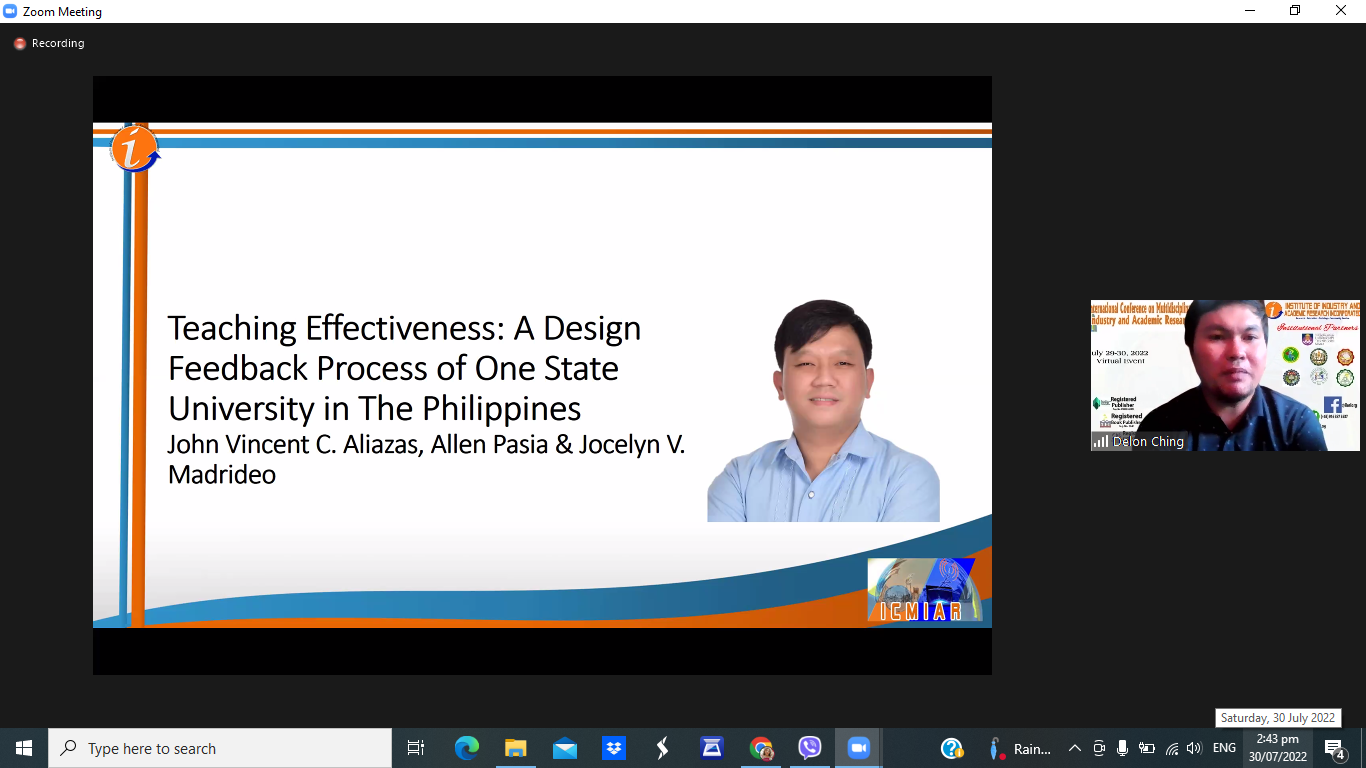
Task: Open File Explorer from the taskbar
Action: point(515,748)
